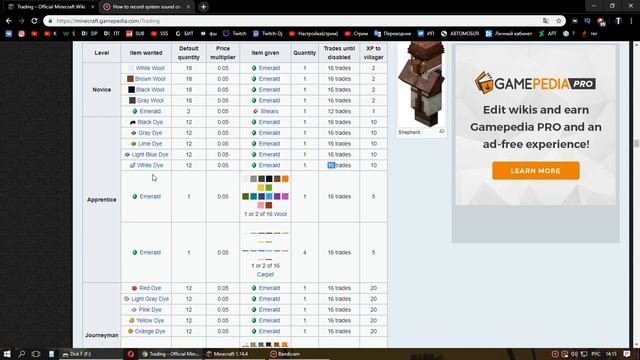The width and height of the screenshot is (640, 360).
Task: Open Task View on the taskbar
Action: (x=36, y=354)
